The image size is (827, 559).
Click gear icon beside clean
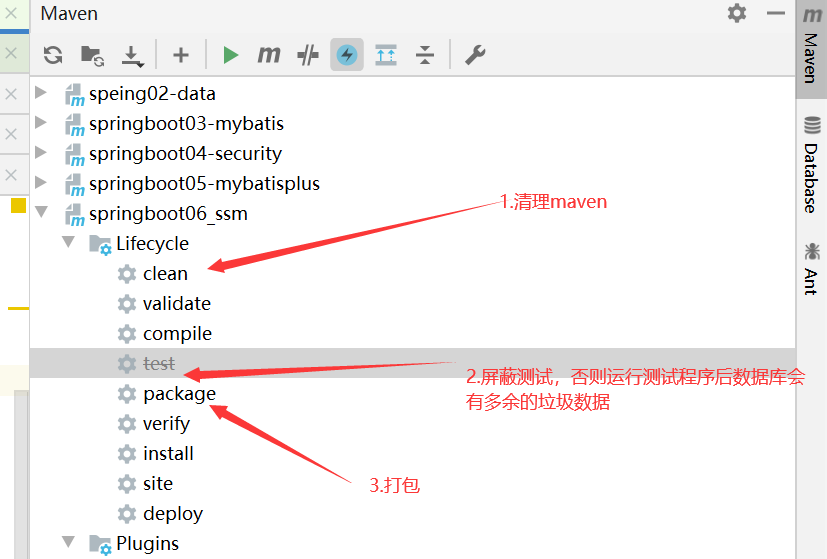tap(127, 274)
